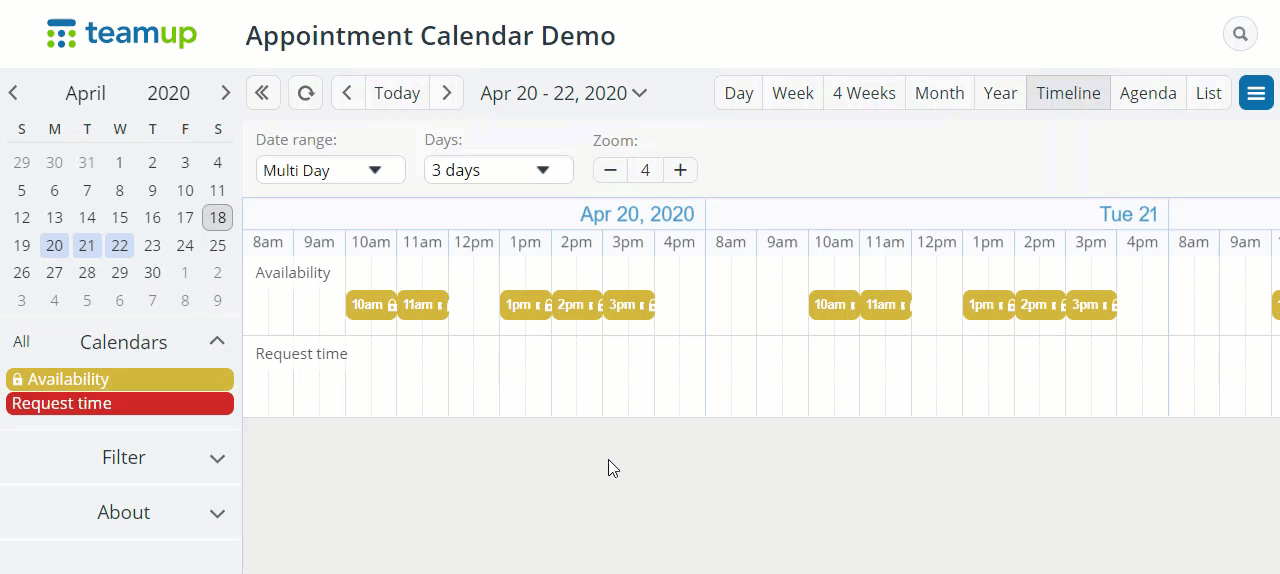Click the search magnifier icon

[x=1240, y=34]
